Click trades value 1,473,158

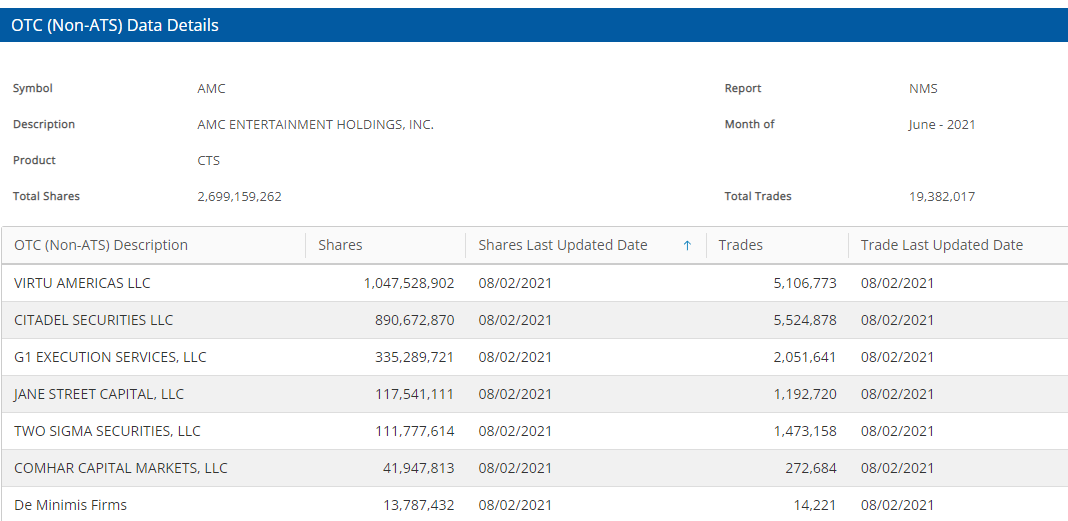click(805, 431)
